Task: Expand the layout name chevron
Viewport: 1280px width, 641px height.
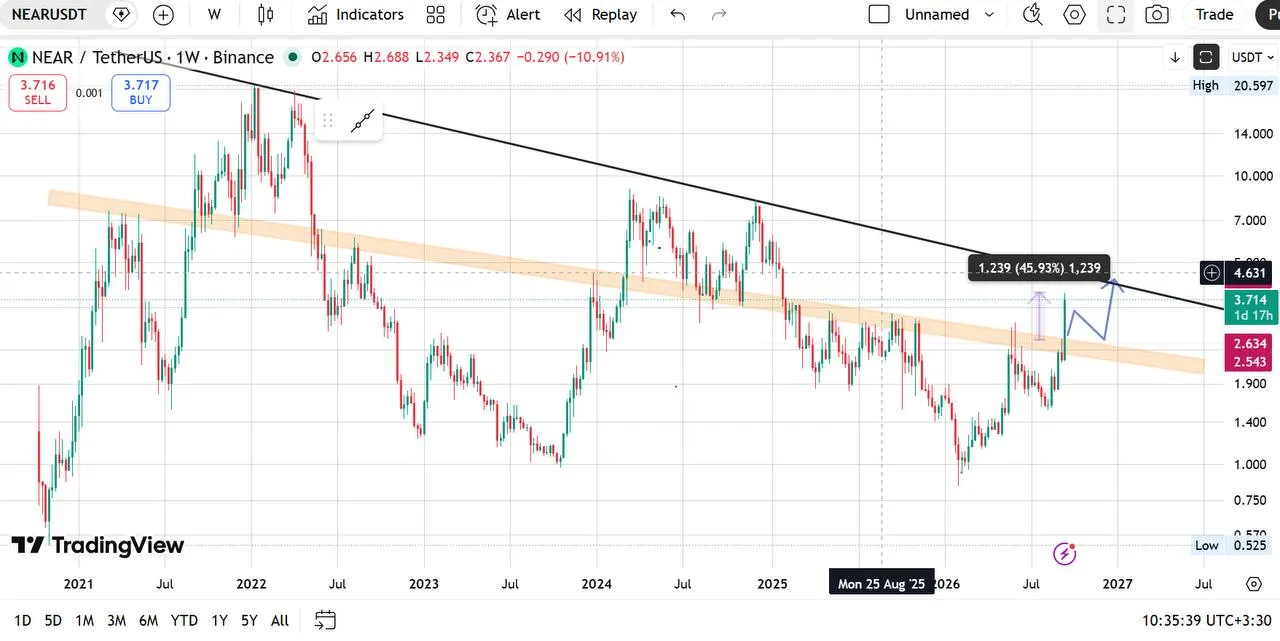Action: (990, 15)
